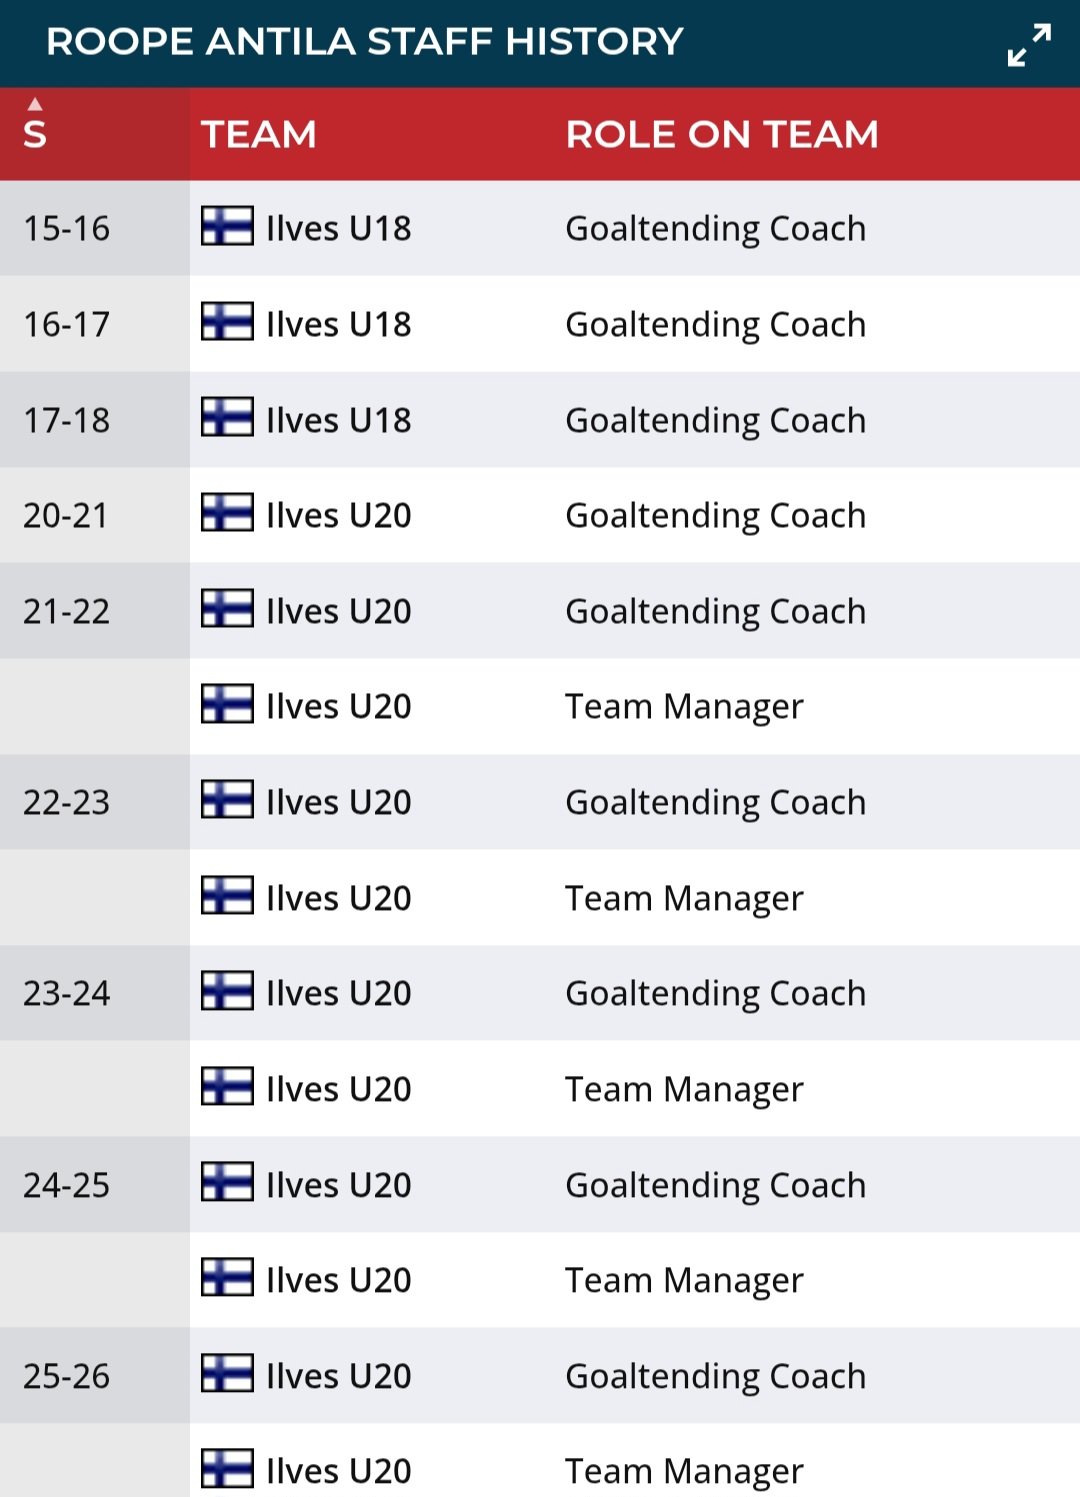Click Finland flag in 15-16 row

(x=227, y=227)
